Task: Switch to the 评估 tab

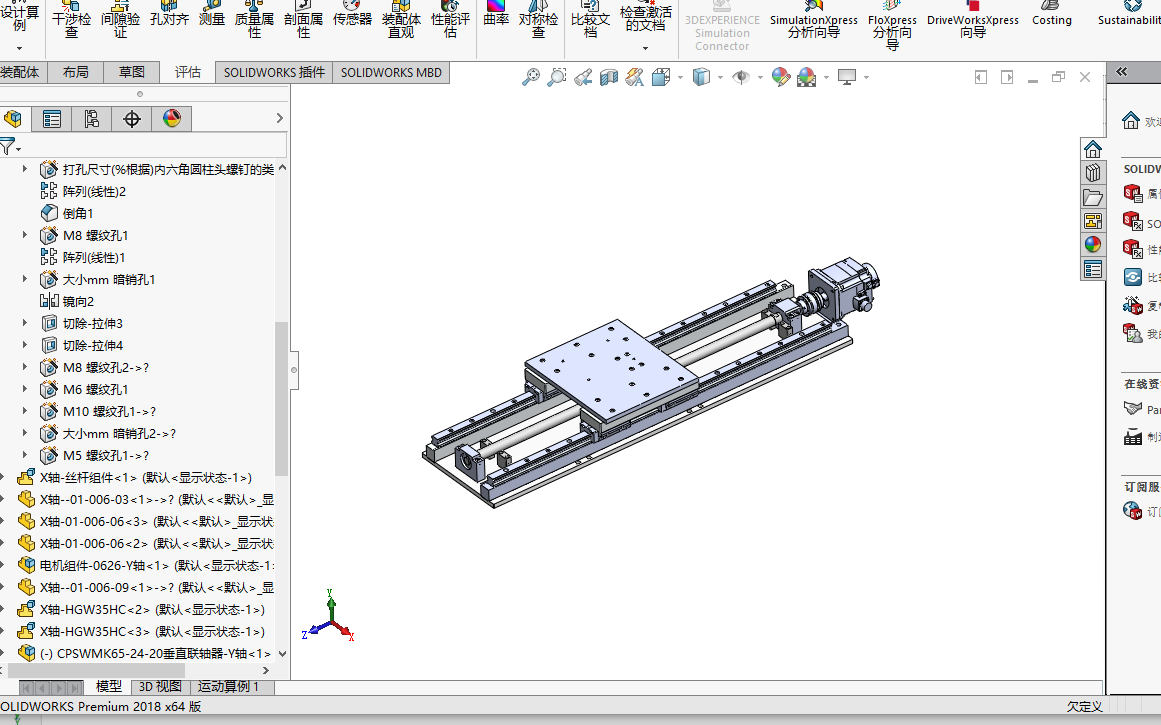Action: 187,73
